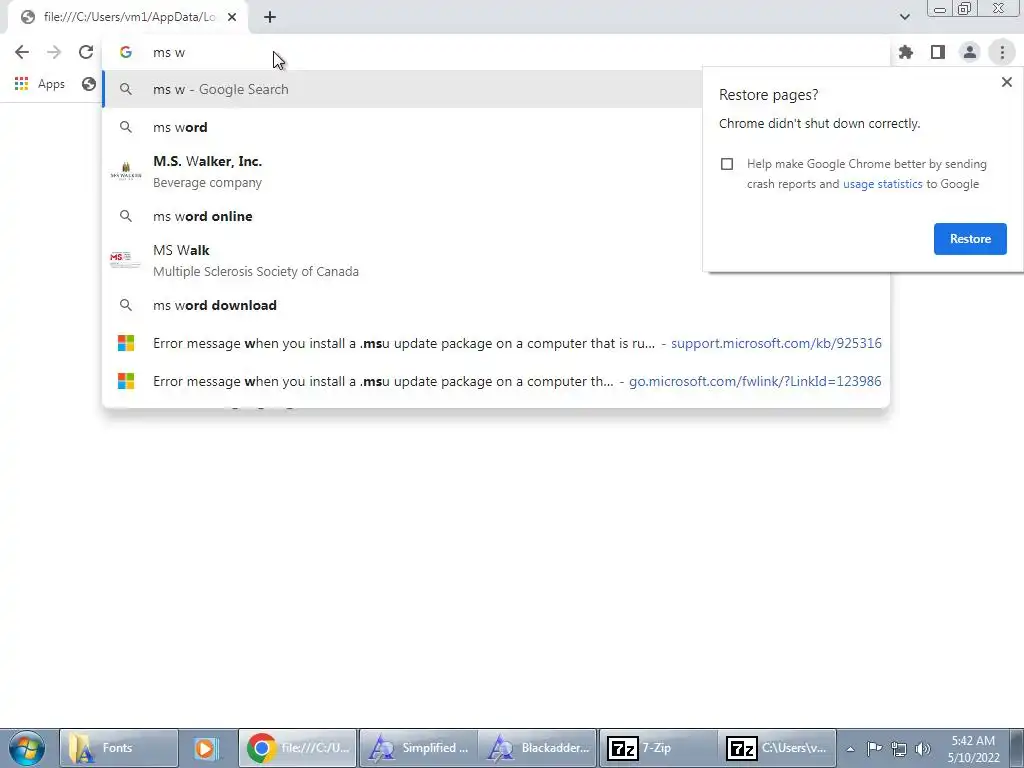
Task: Go back to the previous page
Action: pos(22,52)
